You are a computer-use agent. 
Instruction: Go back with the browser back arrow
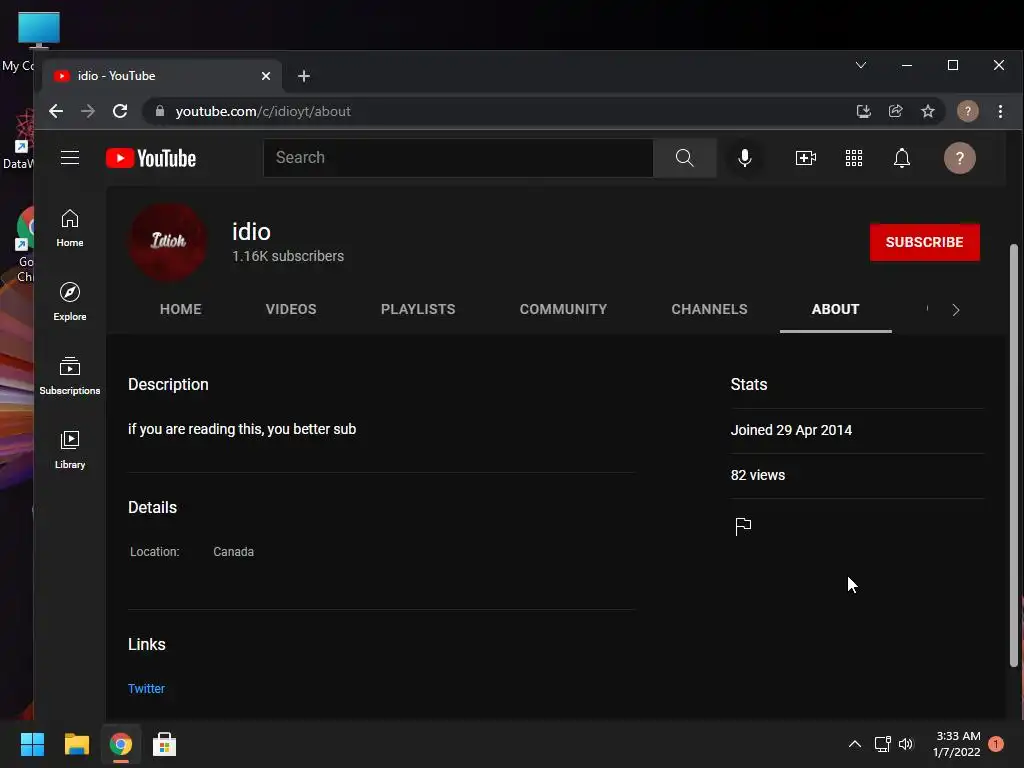56,111
